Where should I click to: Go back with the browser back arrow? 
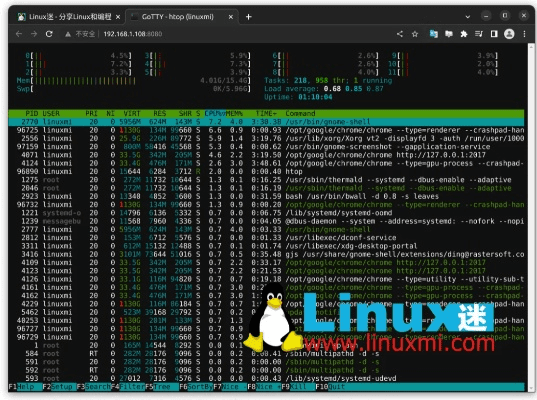(x=19, y=34)
